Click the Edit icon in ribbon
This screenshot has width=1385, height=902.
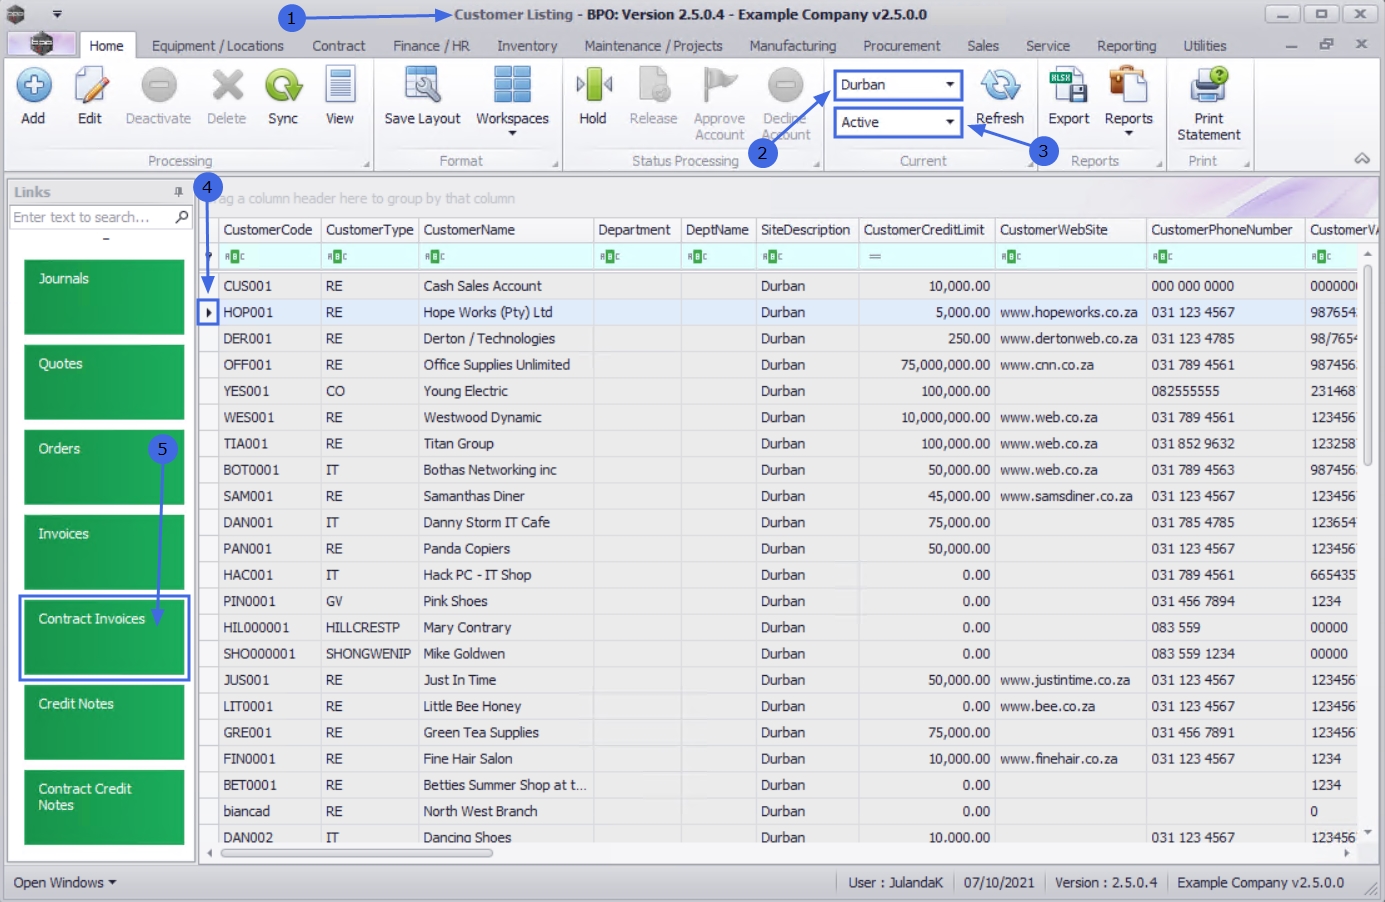pyautogui.click(x=90, y=87)
